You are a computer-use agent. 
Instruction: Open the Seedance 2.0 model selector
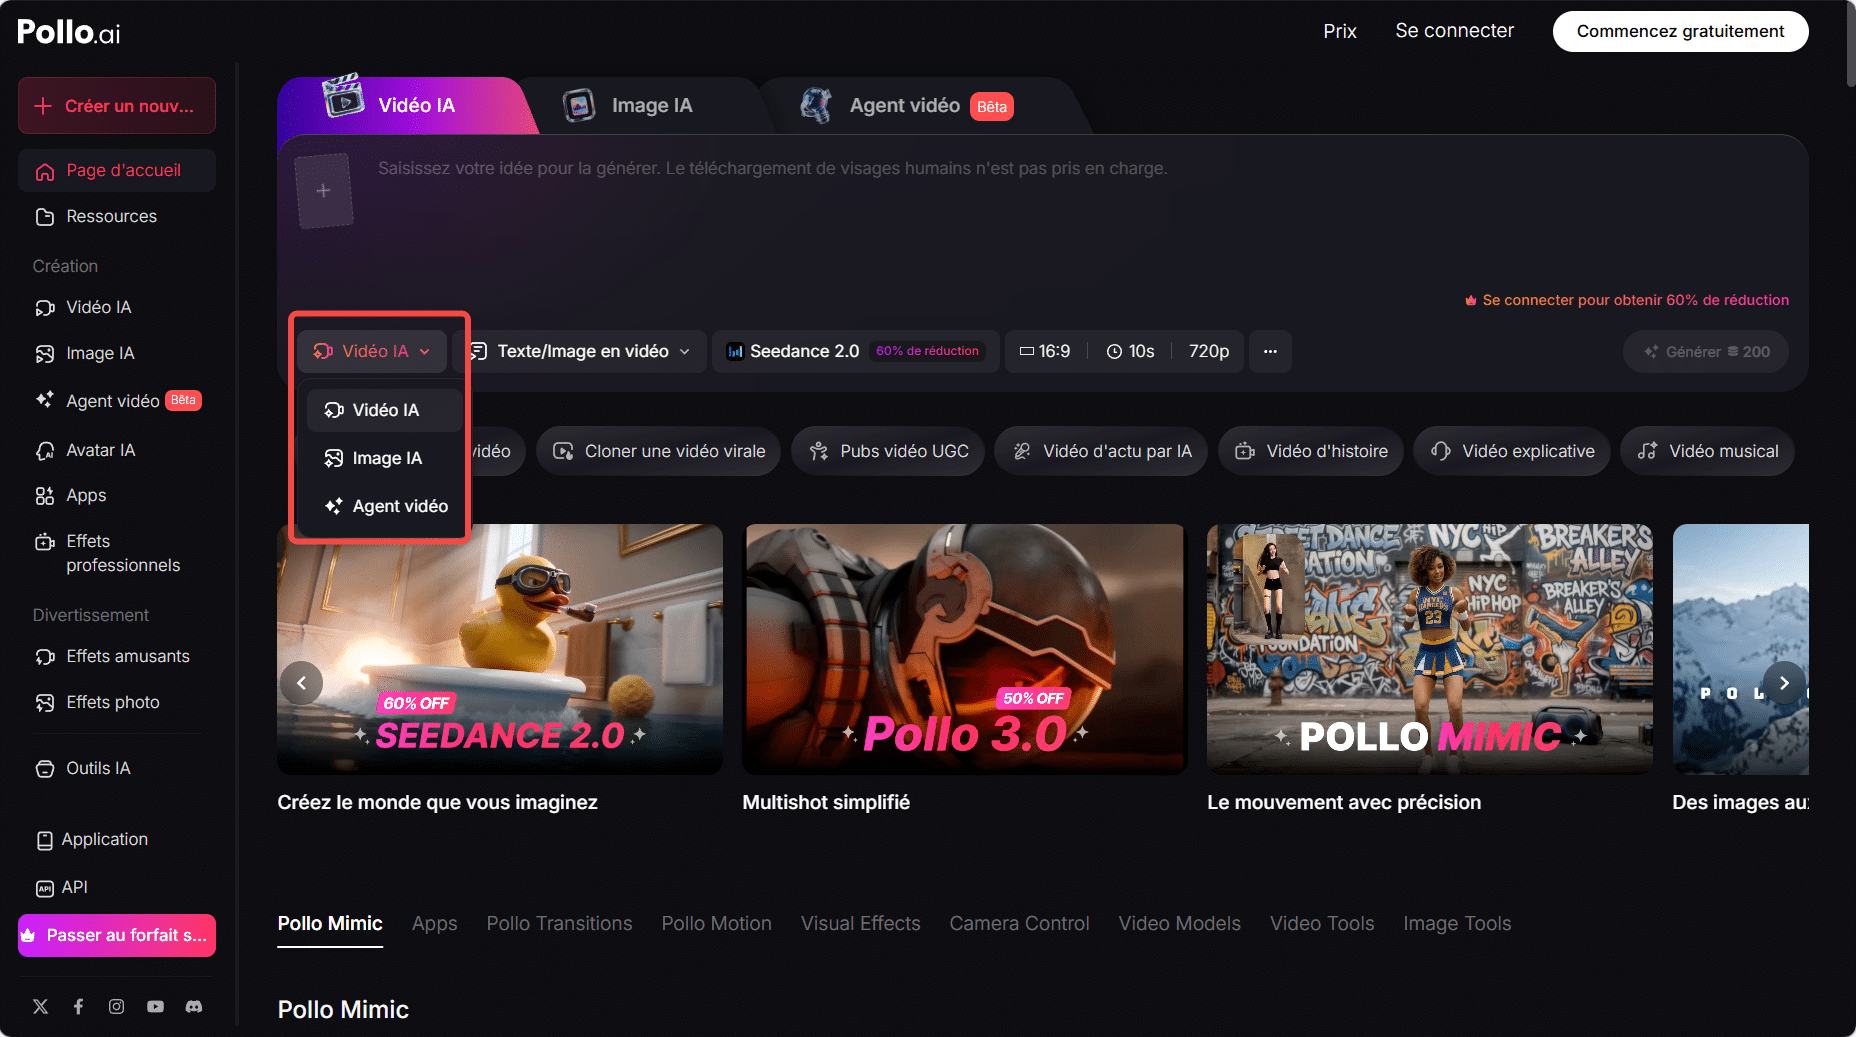click(855, 351)
